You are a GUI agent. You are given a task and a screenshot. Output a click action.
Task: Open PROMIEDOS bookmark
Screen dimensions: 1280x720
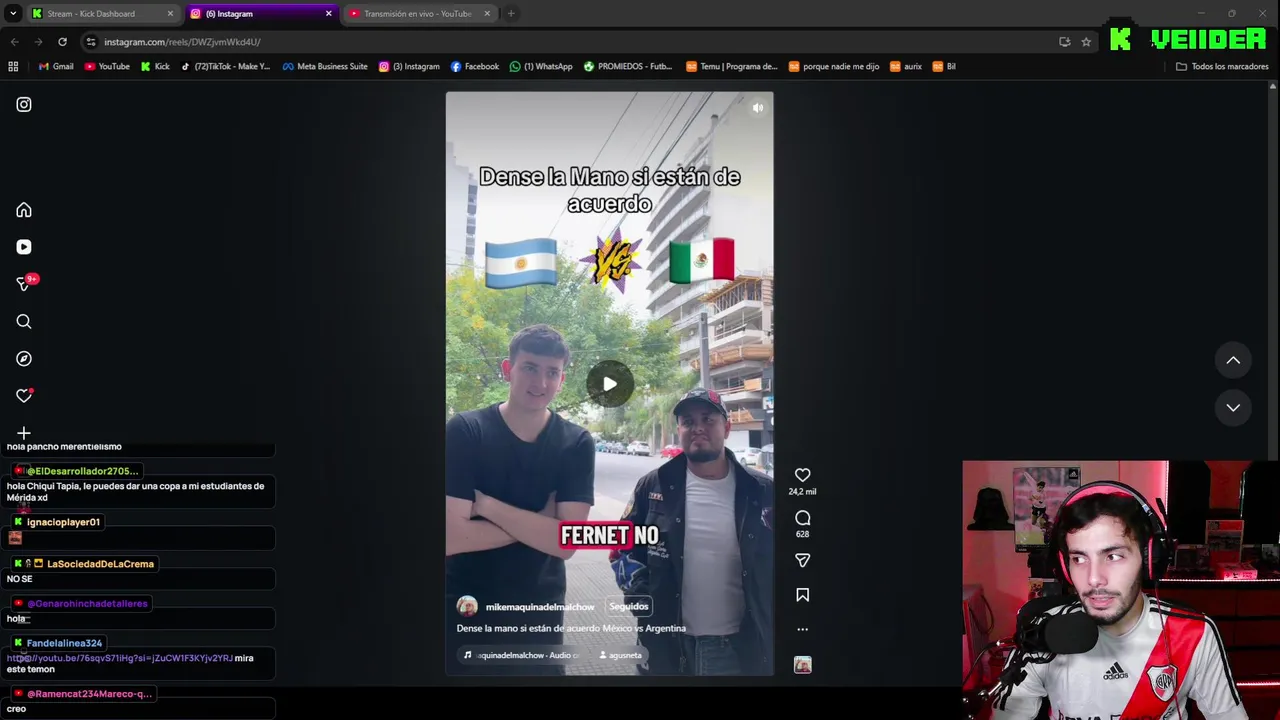click(628, 67)
